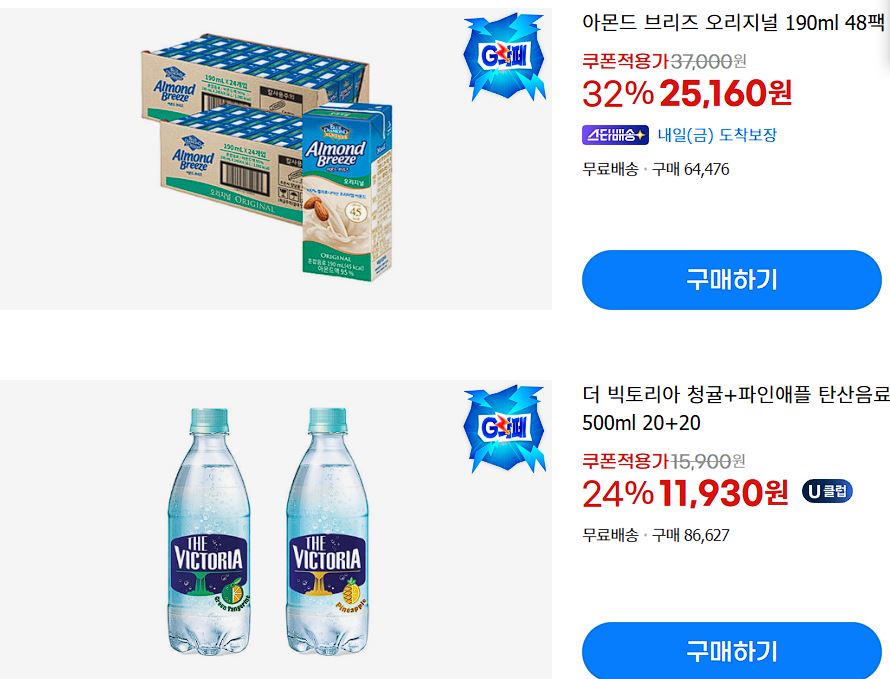The image size is (890, 679).
Task: Click the G-Festa badge on The Victoria item
Action: coord(505,429)
